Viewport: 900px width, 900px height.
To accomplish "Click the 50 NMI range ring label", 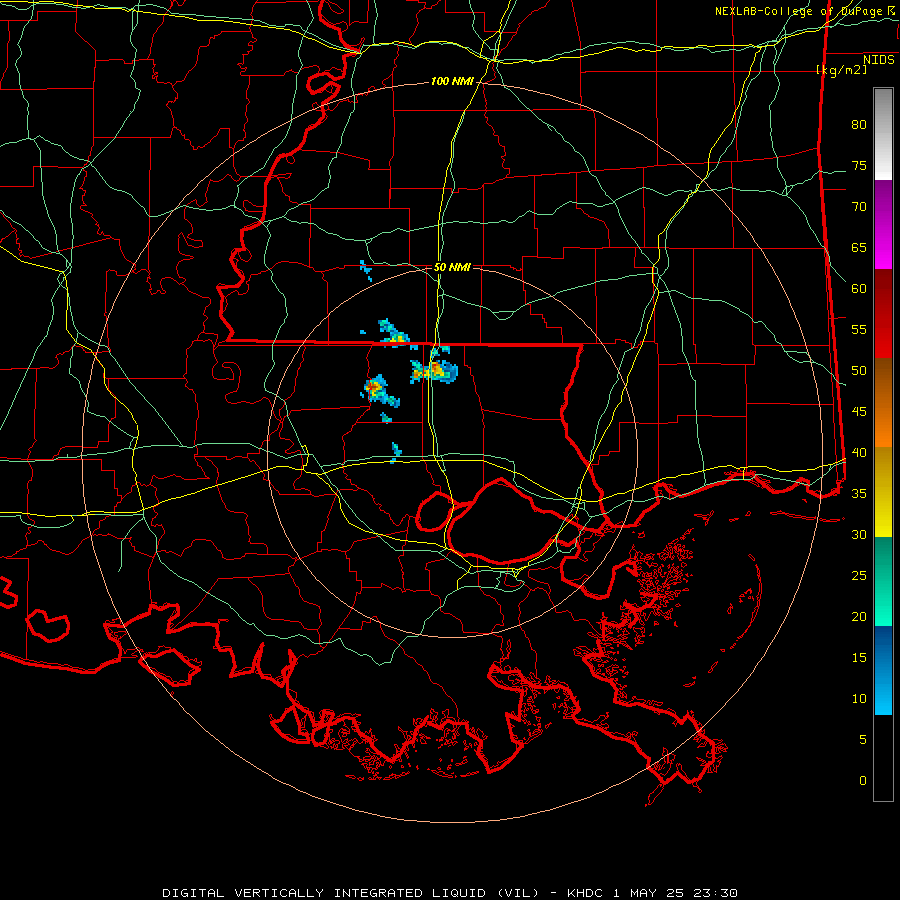I will 452,267.
